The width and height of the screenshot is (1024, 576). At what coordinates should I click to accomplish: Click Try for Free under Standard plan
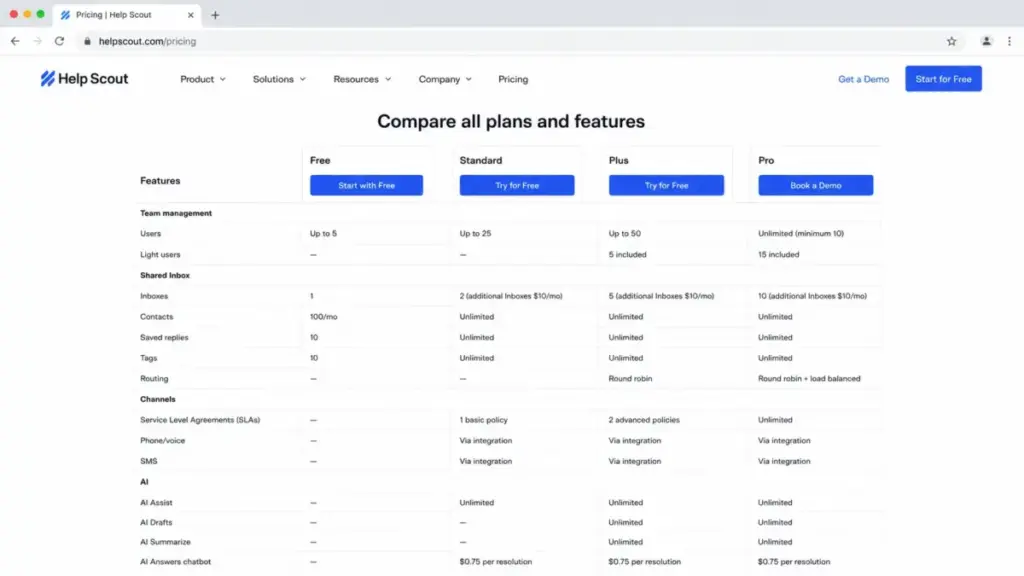click(x=517, y=185)
